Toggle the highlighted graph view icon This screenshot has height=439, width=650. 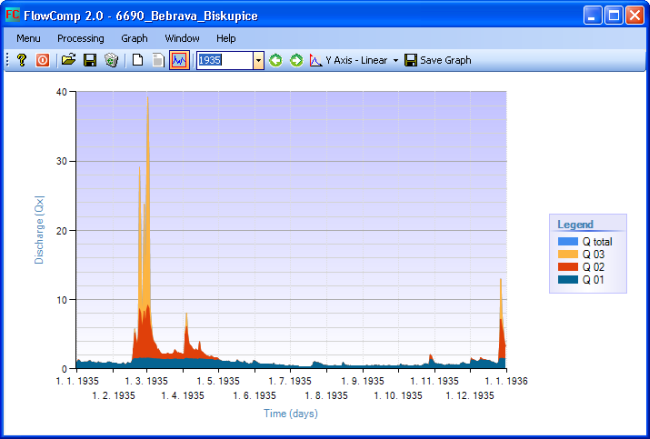click(179, 60)
